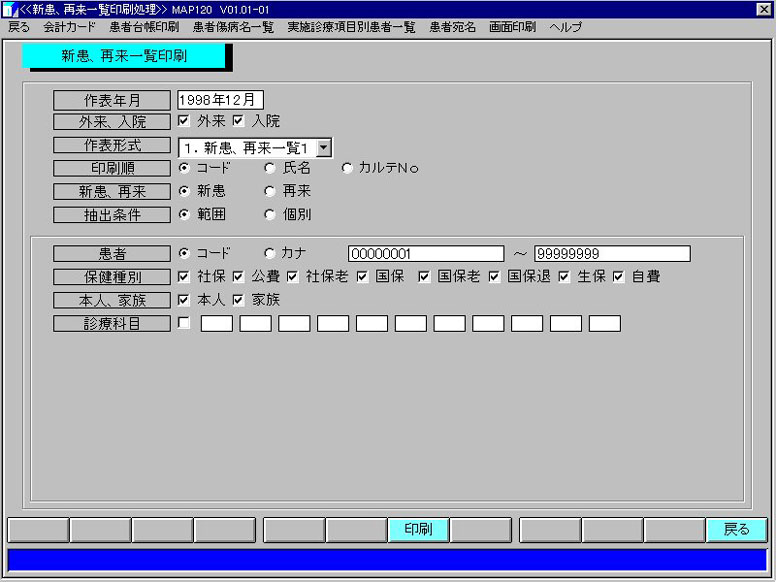This screenshot has width=776, height=582.
Task: Open the 実施診療項目別患者一覧 menu
Action: 351,27
